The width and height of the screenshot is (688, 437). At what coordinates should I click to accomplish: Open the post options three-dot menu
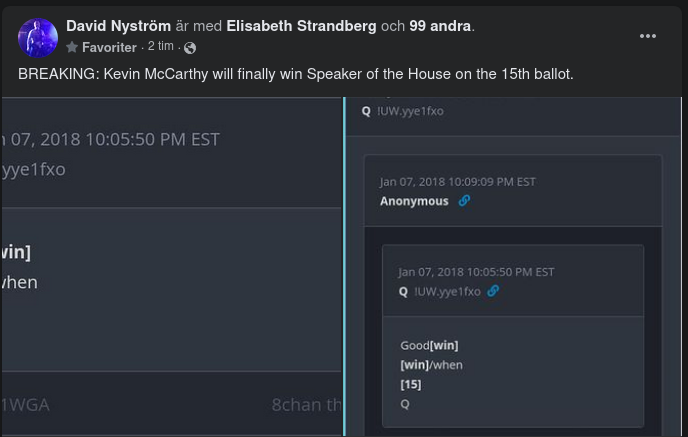click(x=648, y=36)
